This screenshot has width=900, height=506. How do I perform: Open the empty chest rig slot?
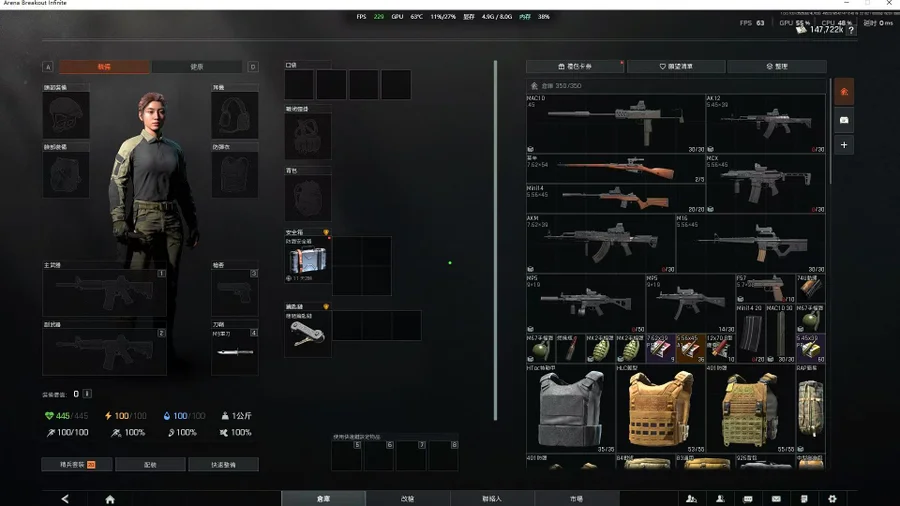pos(308,137)
